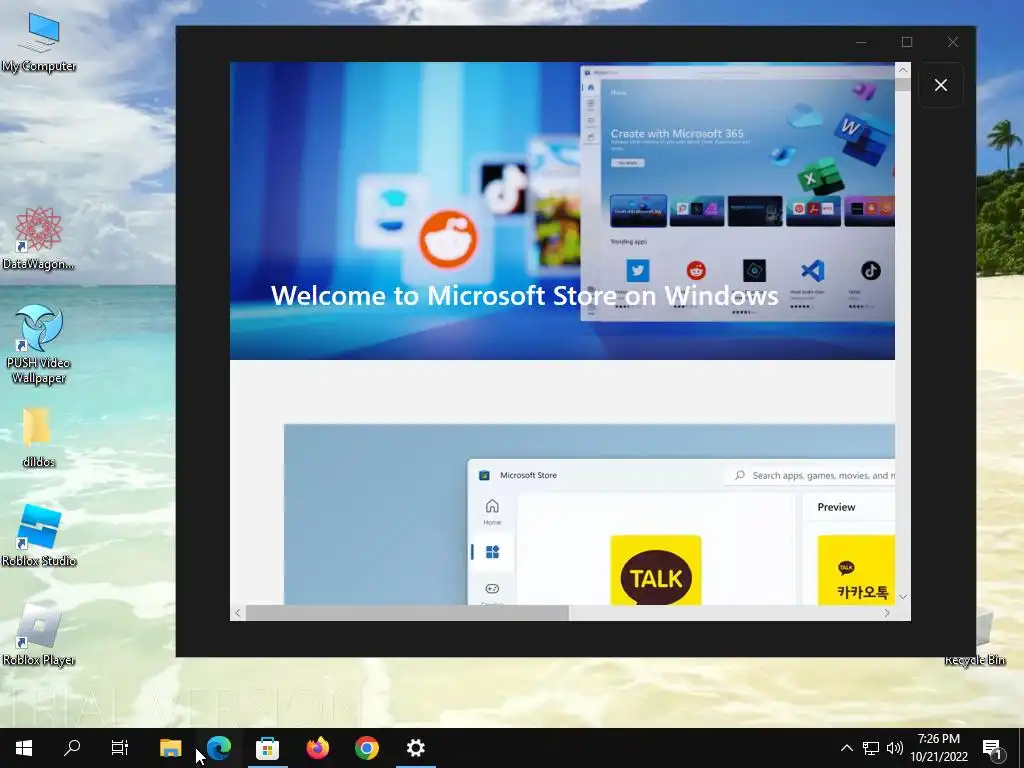1024x768 pixels.
Task: Launch PUSH Video Wallpaper shortcut
Action: click(39, 345)
